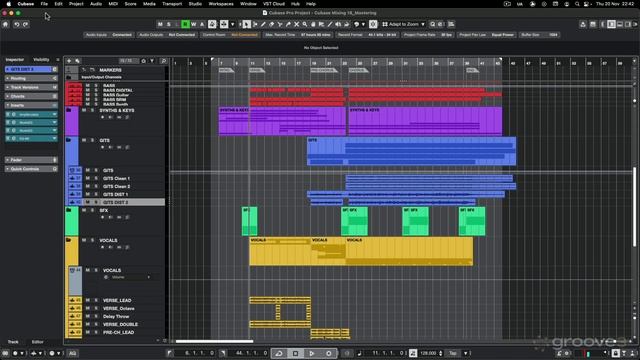
Task: Open the MIDI menu
Action: coord(113,4)
